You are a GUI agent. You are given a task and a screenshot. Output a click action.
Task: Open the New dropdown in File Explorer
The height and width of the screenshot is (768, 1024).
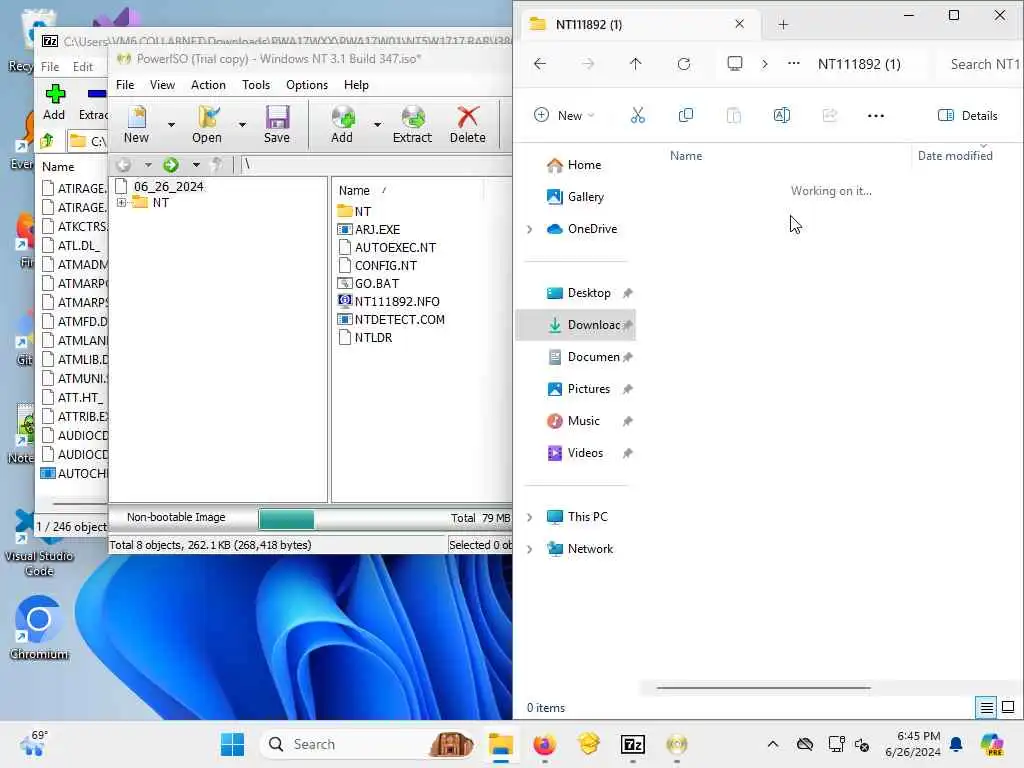[564, 116]
